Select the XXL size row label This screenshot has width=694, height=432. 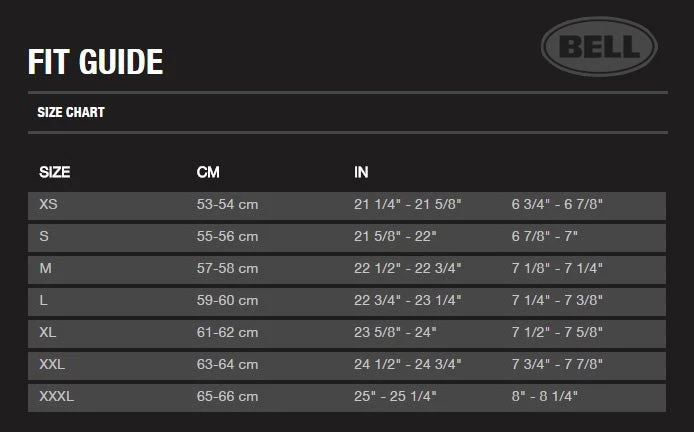(52, 365)
